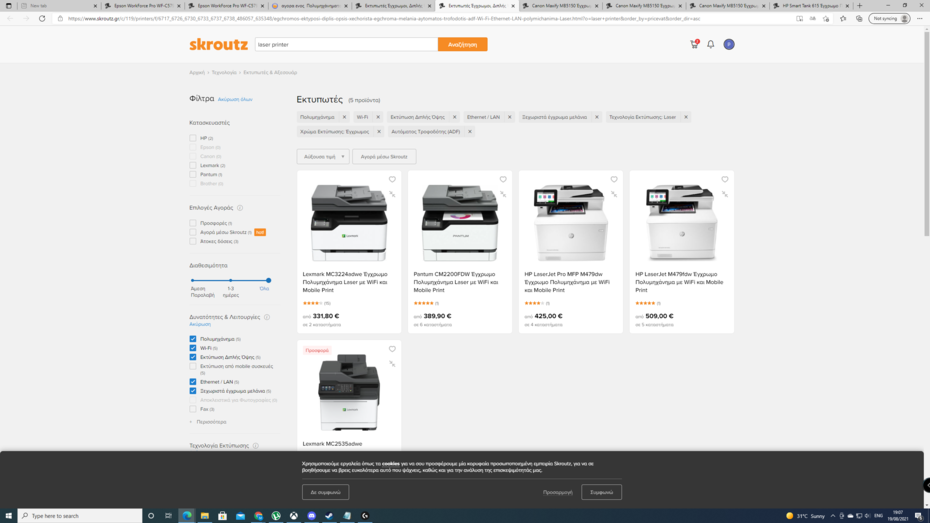This screenshot has width=930, height=523.
Task: Set availability slider to 1-3 ημέρες
Action: (x=231, y=280)
